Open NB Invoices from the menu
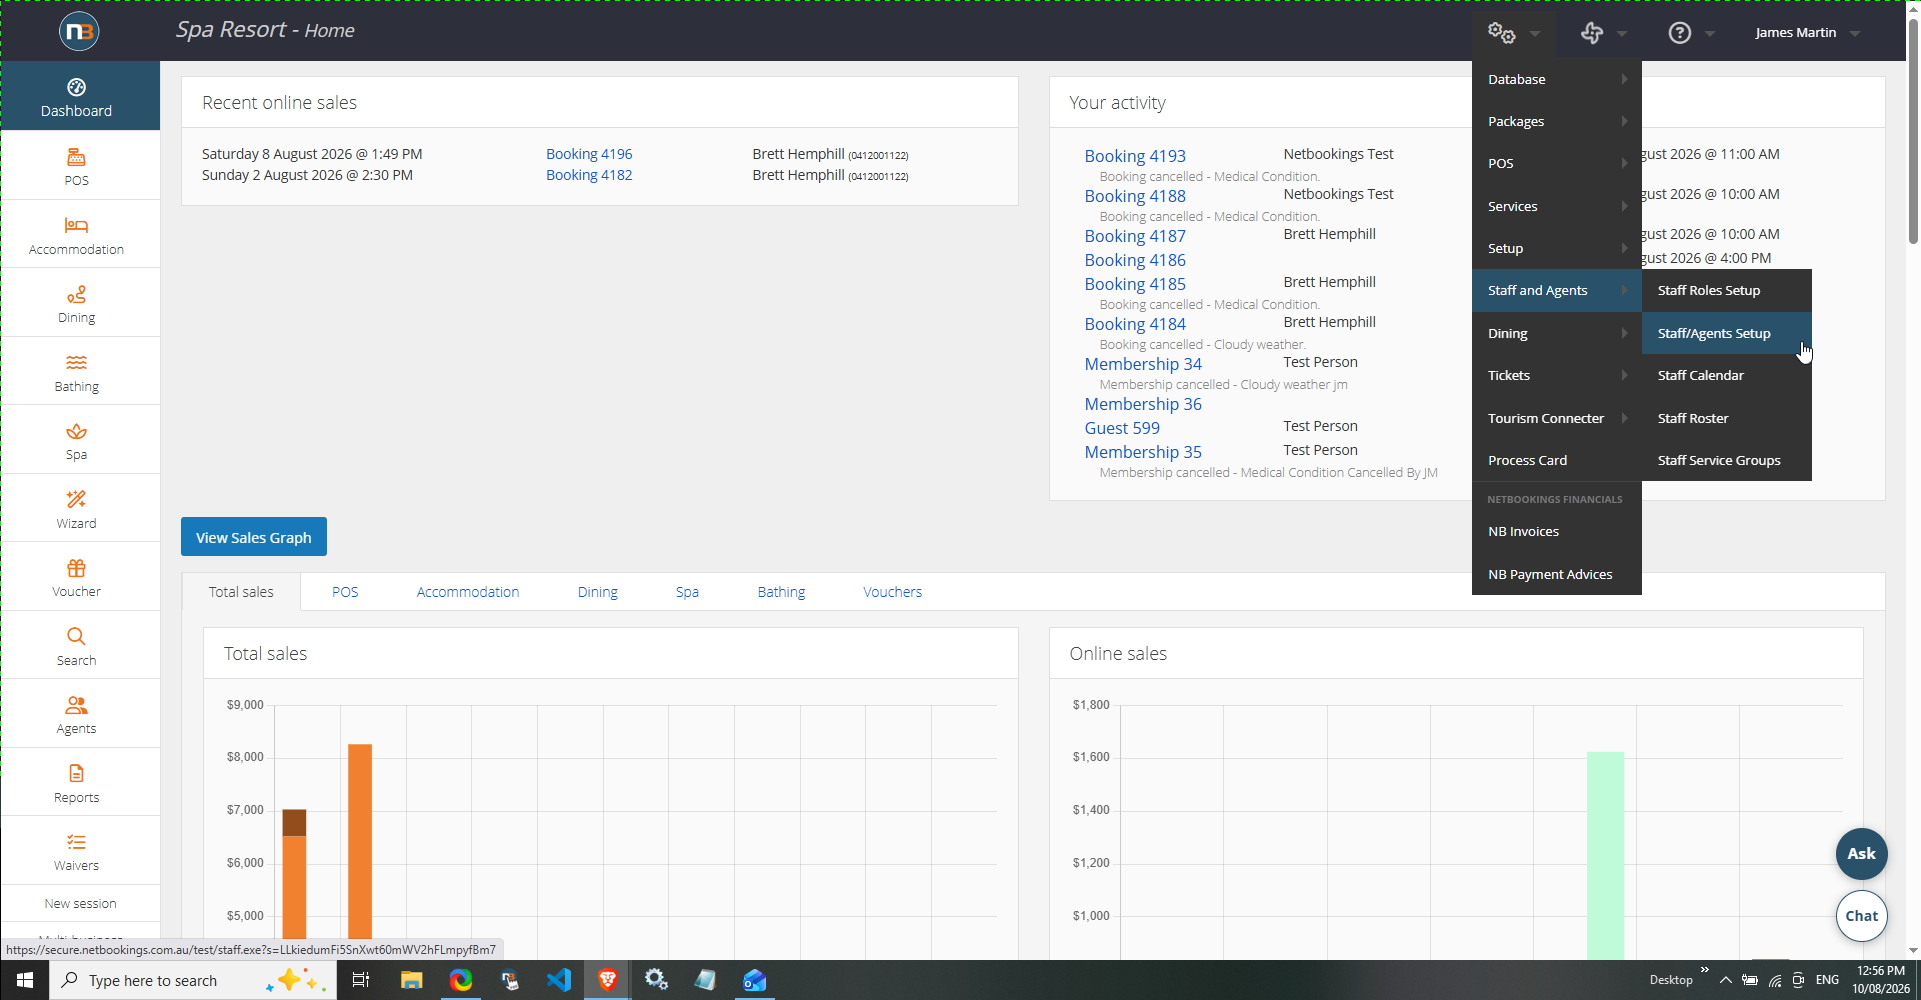 pyautogui.click(x=1557, y=531)
